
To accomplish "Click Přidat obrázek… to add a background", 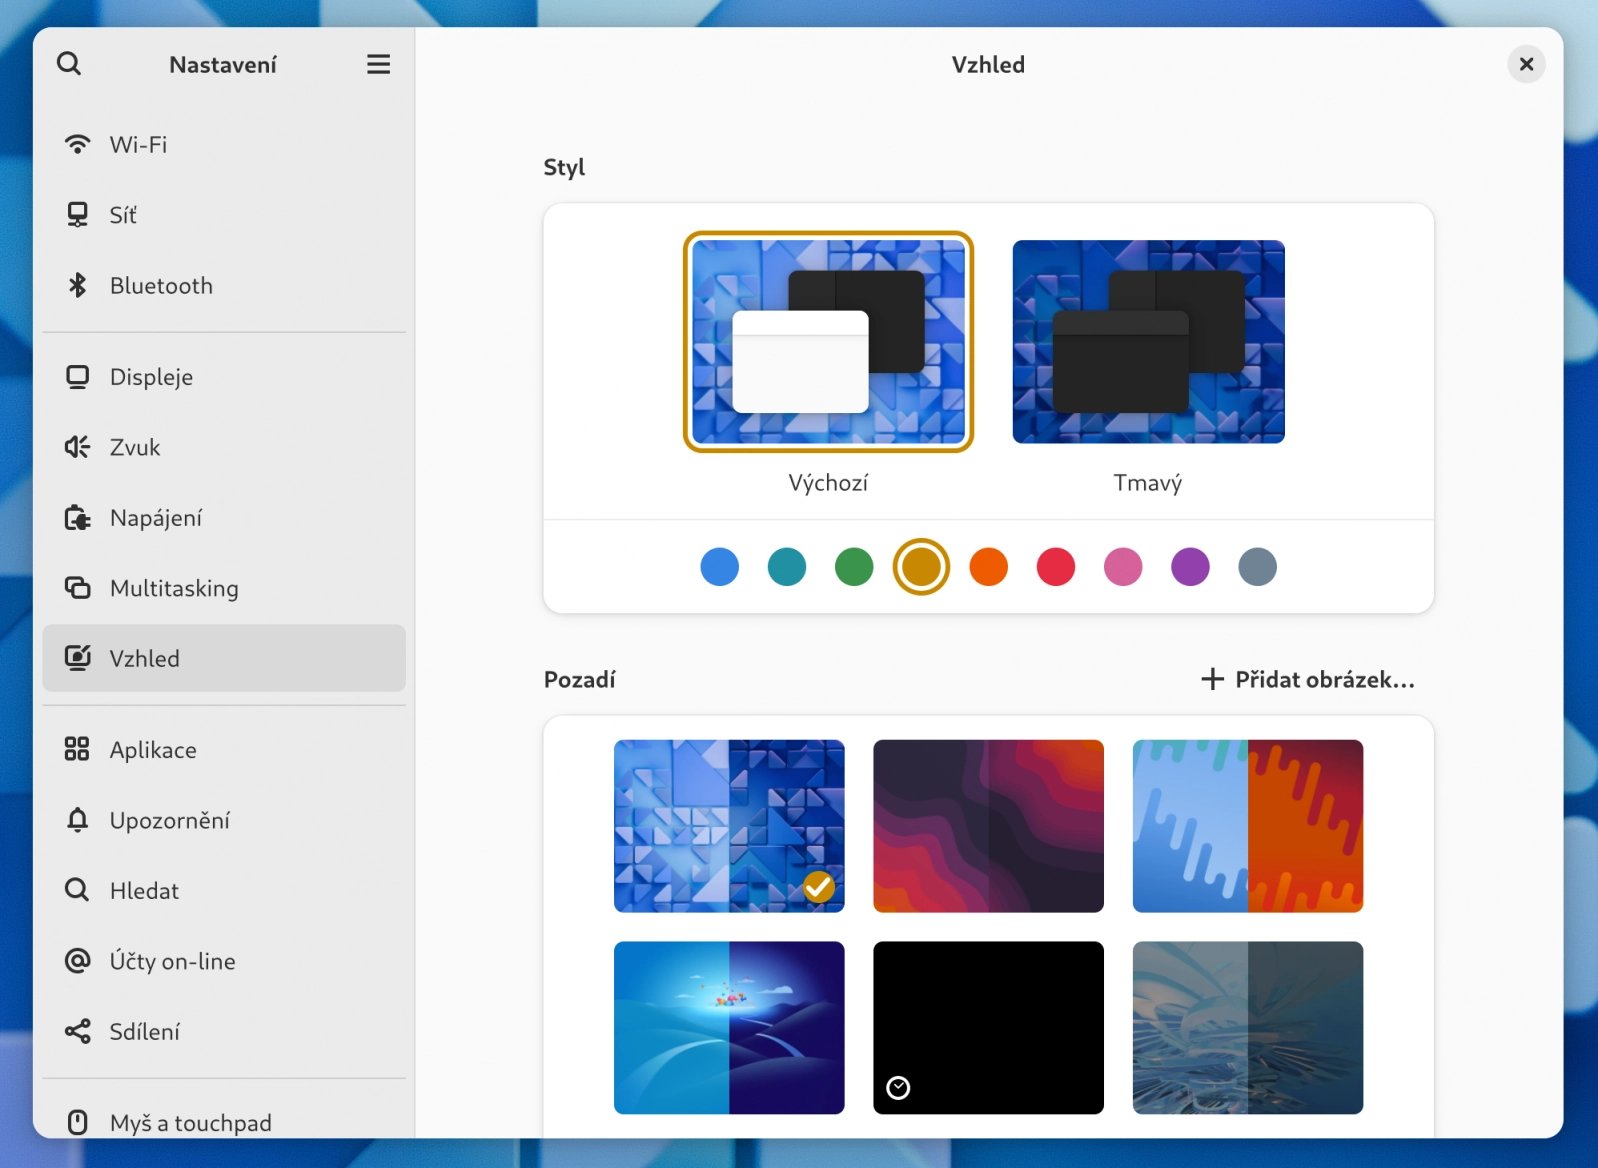I will [x=1307, y=679].
